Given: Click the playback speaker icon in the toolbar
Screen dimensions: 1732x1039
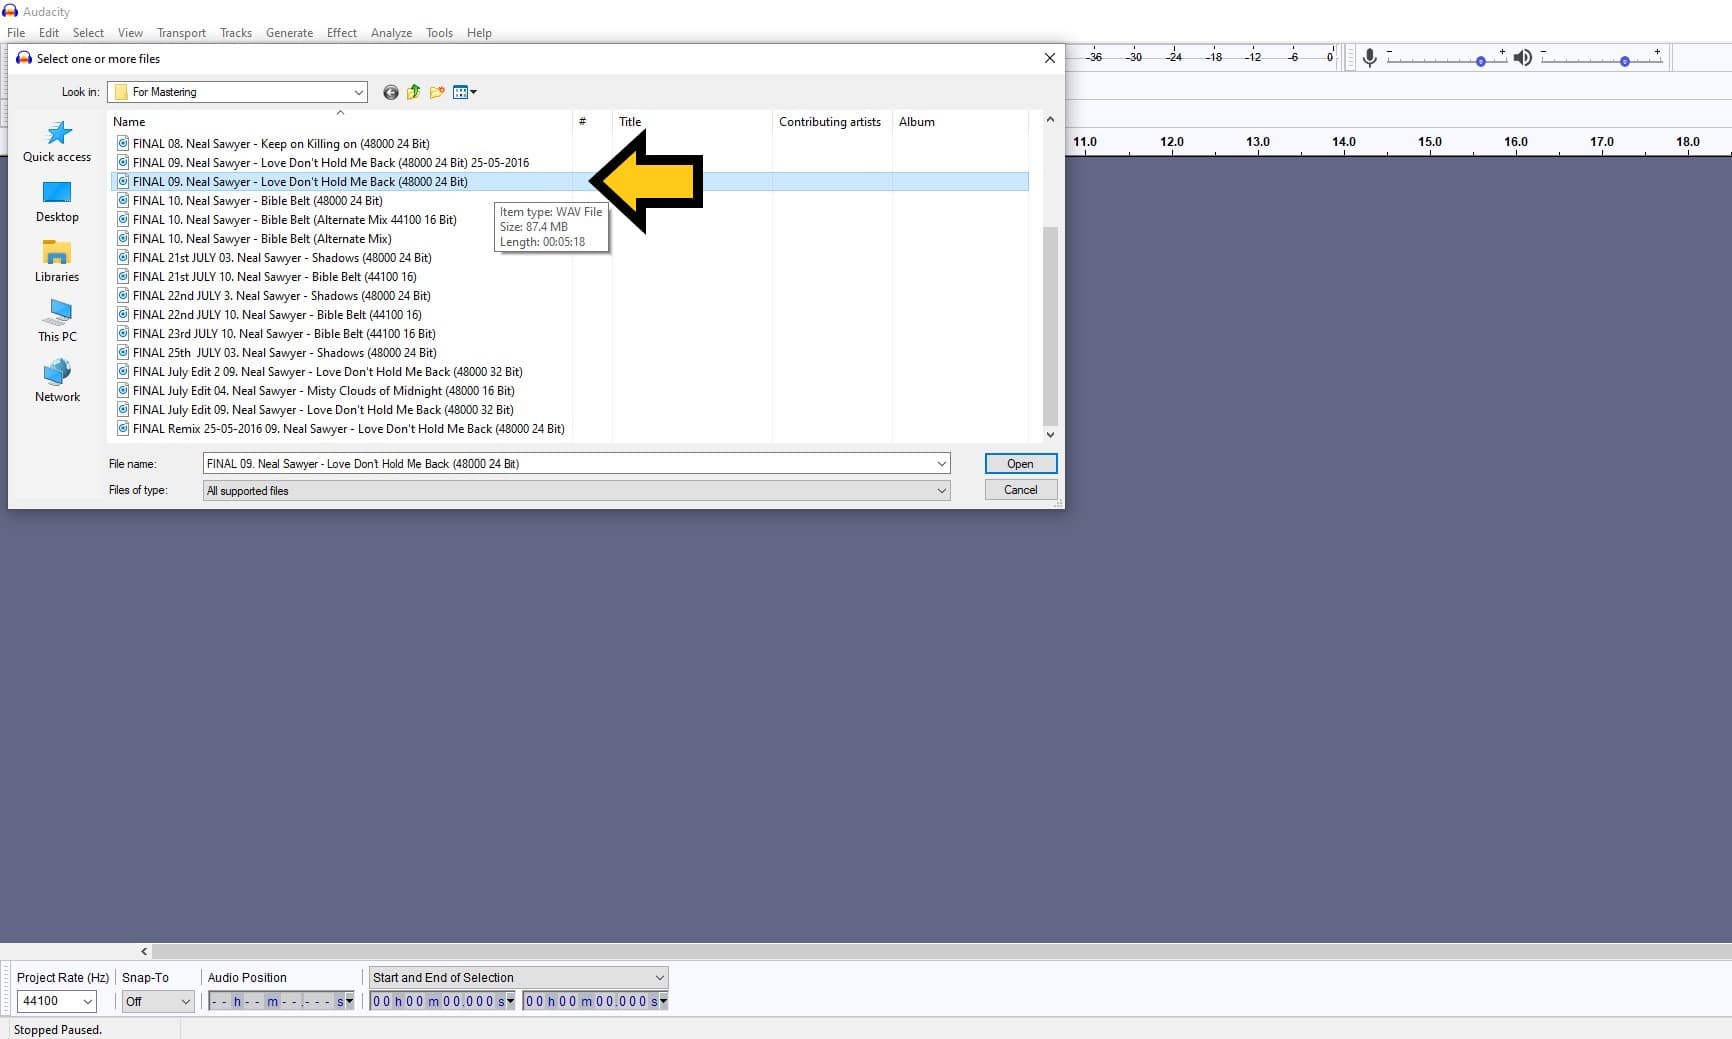Looking at the screenshot, I should point(1523,57).
